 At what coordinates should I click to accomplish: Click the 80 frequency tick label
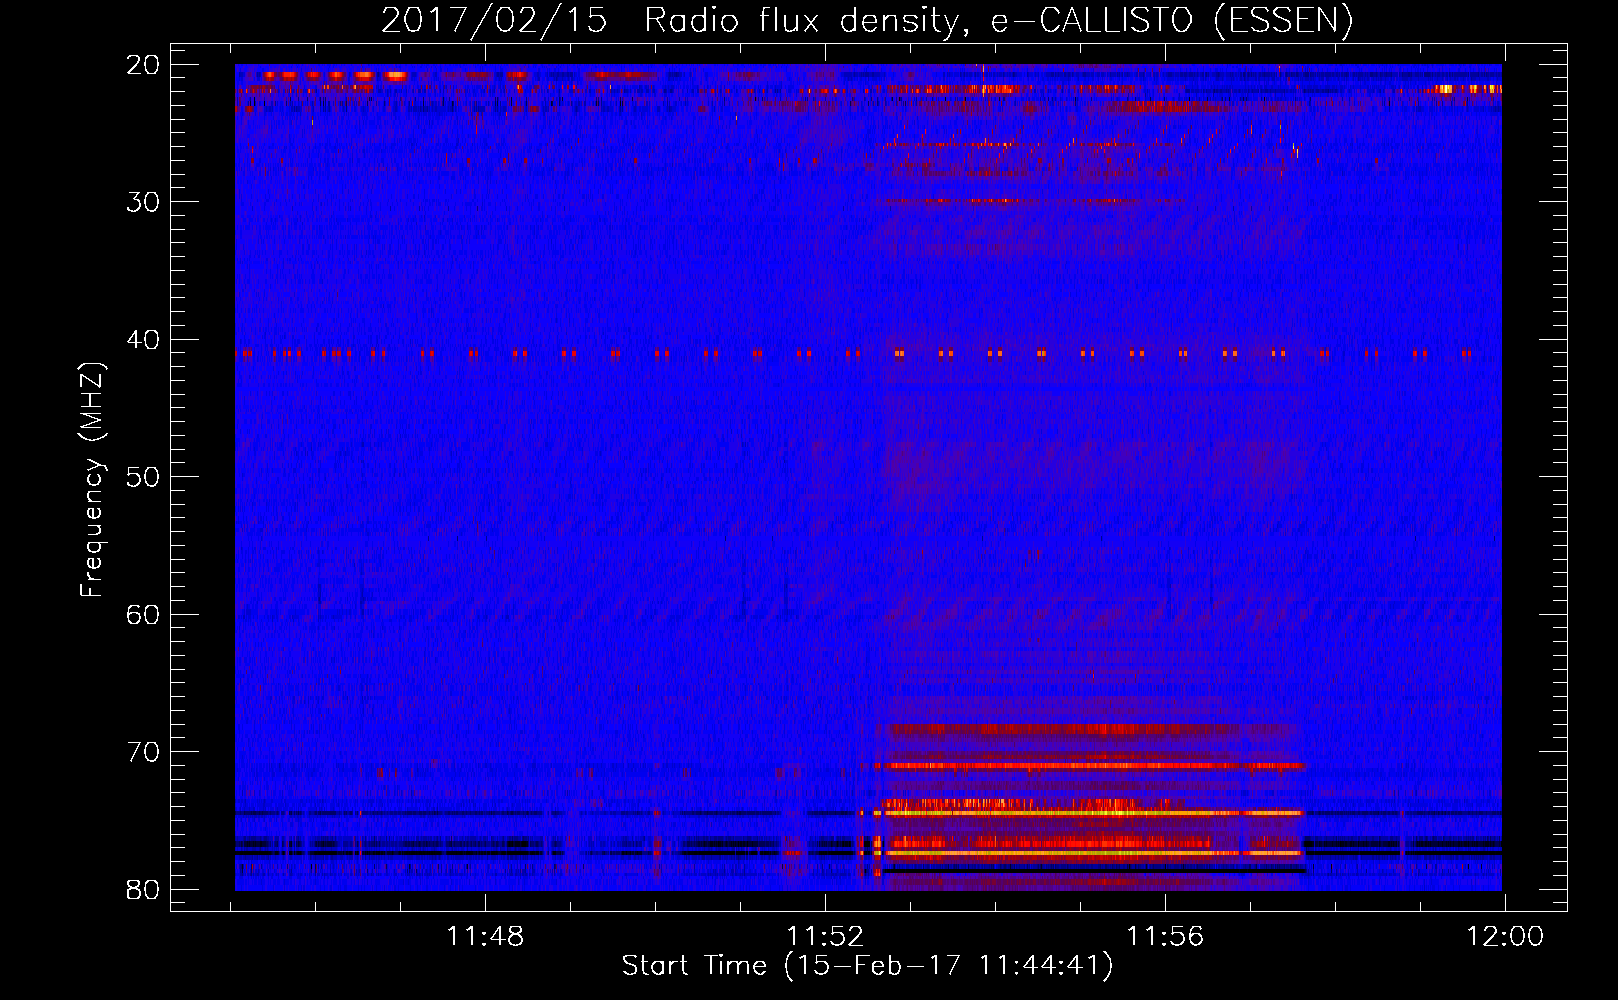143,890
